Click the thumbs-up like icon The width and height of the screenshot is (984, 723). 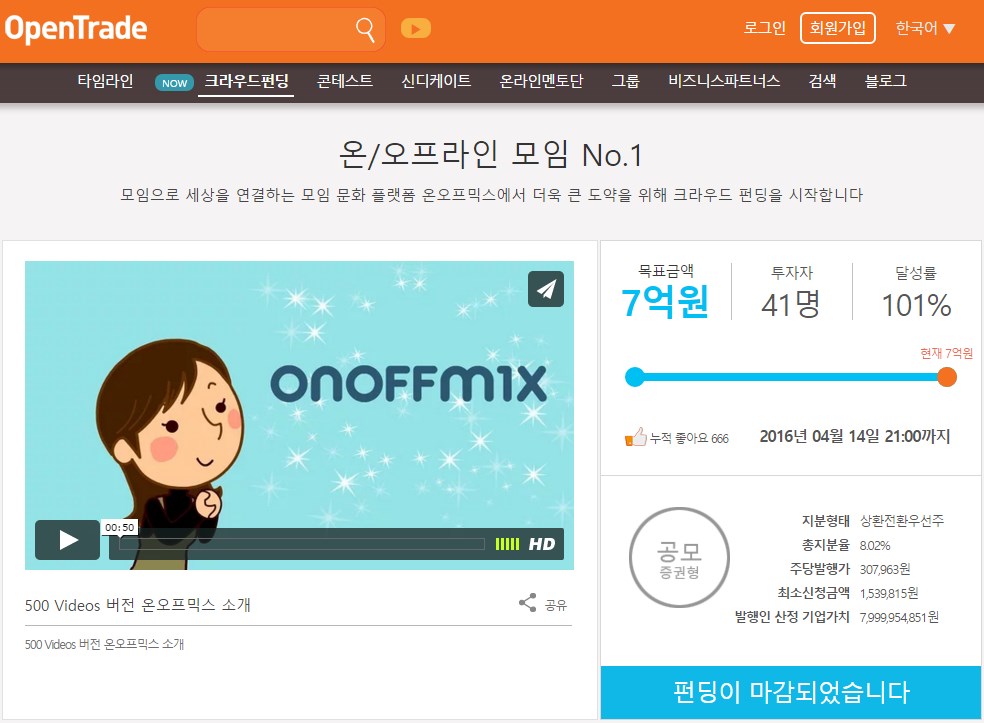636,437
